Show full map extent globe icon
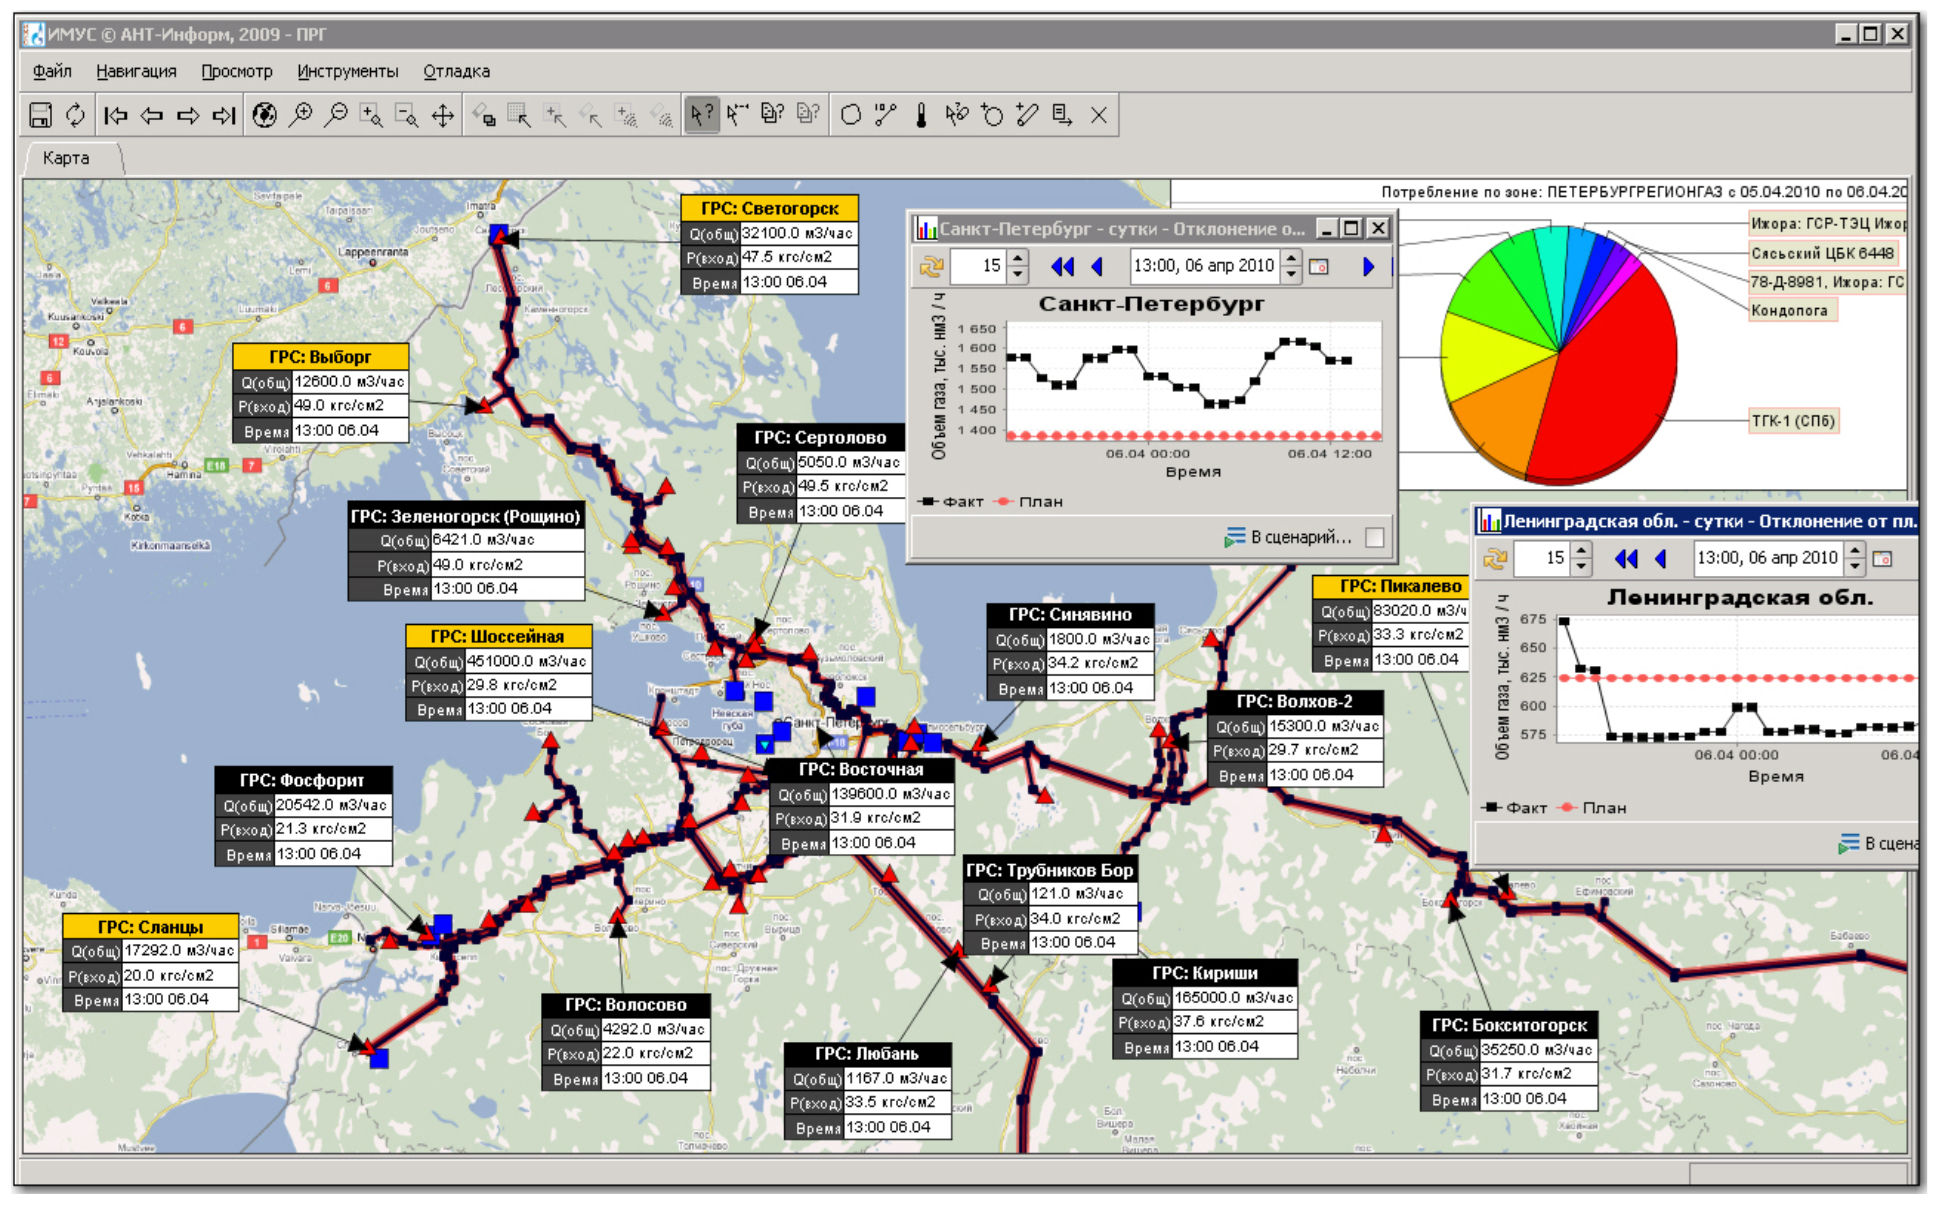 (x=264, y=116)
